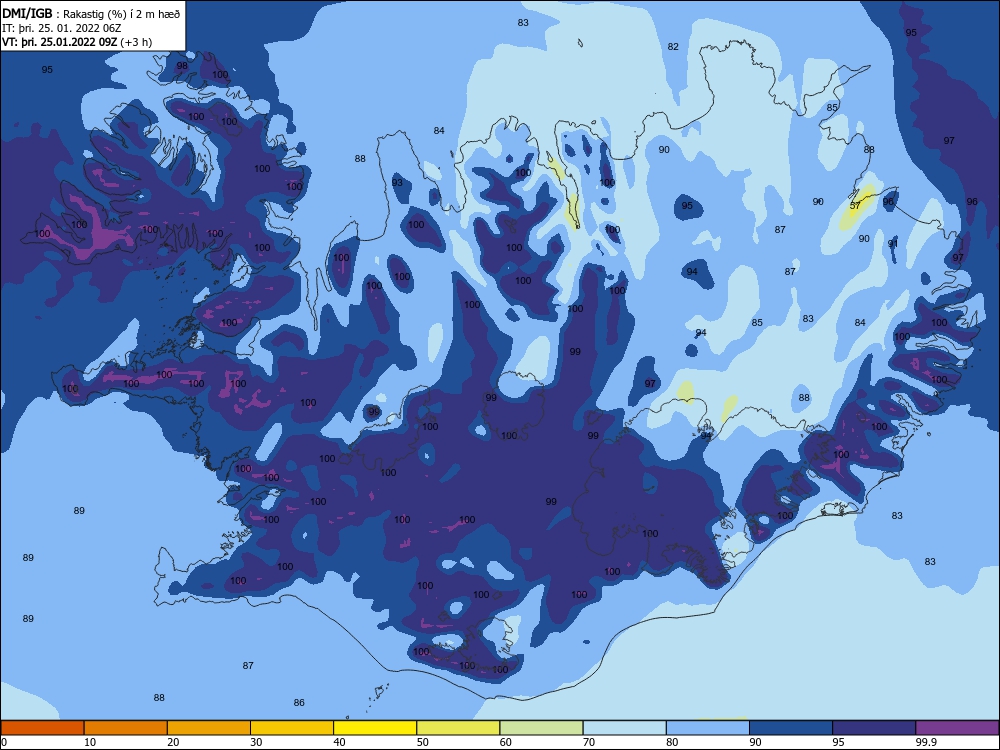The height and width of the screenshot is (750, 1000).
Task: Select the legend scale label '70'
Action: click(589, 742)
